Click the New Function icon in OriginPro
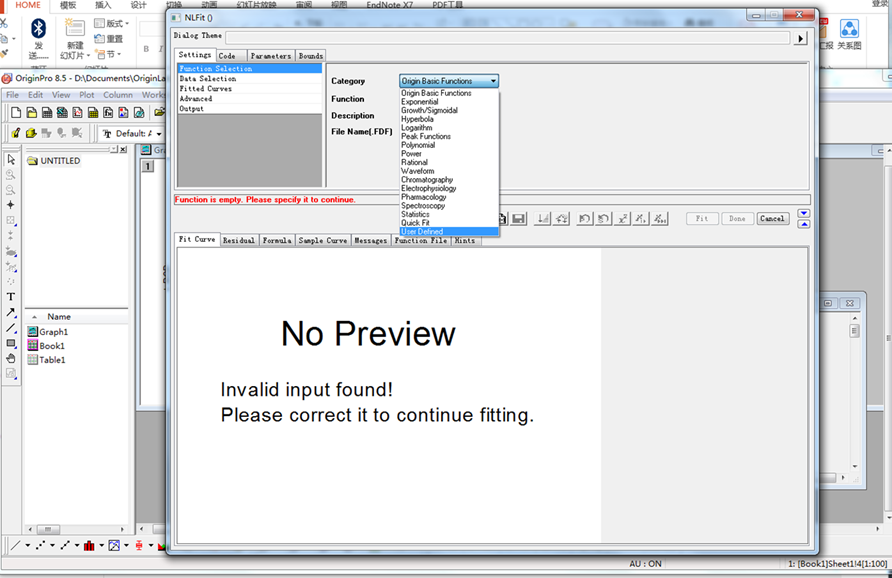 [108, 113]
